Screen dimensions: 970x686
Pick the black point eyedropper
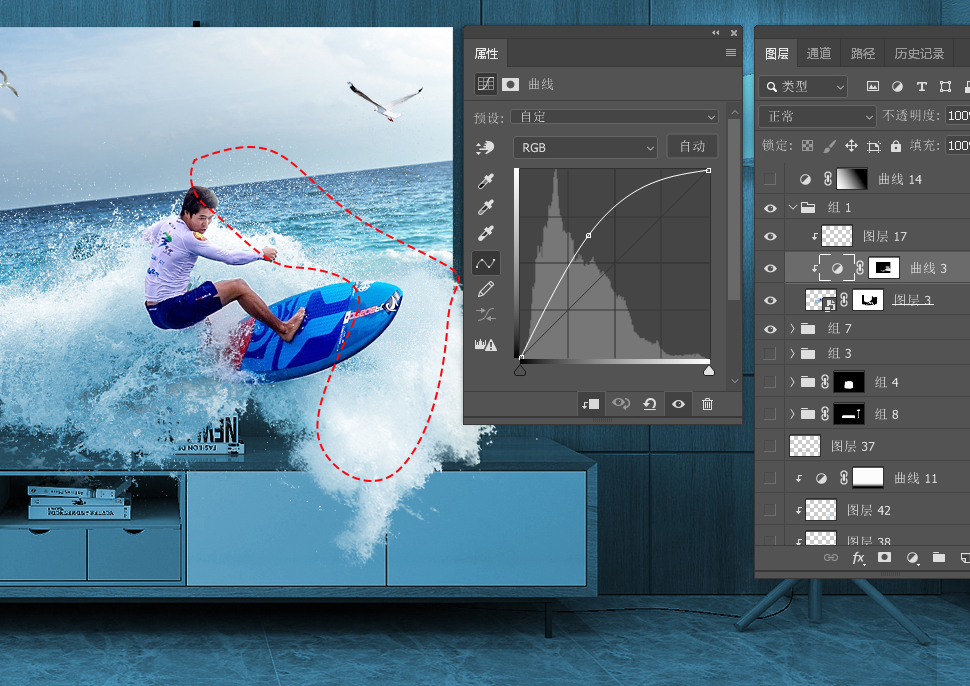486,181
